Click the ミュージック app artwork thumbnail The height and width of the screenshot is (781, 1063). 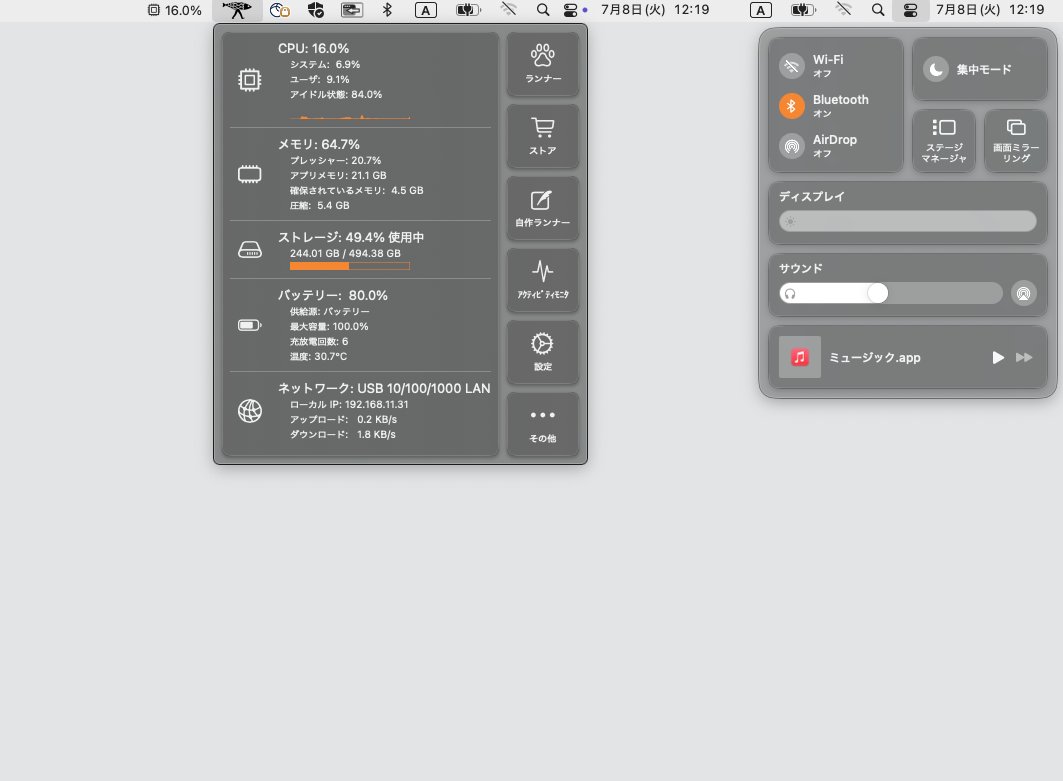pyautogui.click(x=800, y=357)
